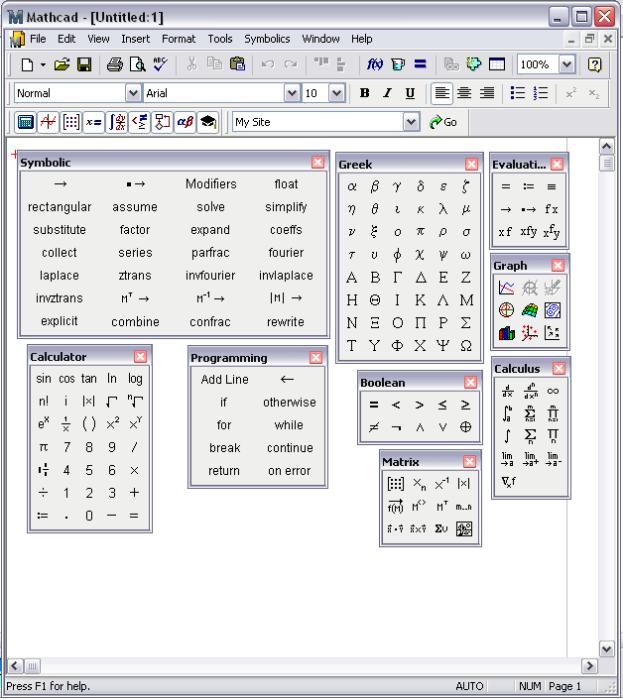Click simplify in Symbolic palette
This screenshot has width=623, height=699.
(286, 207)
